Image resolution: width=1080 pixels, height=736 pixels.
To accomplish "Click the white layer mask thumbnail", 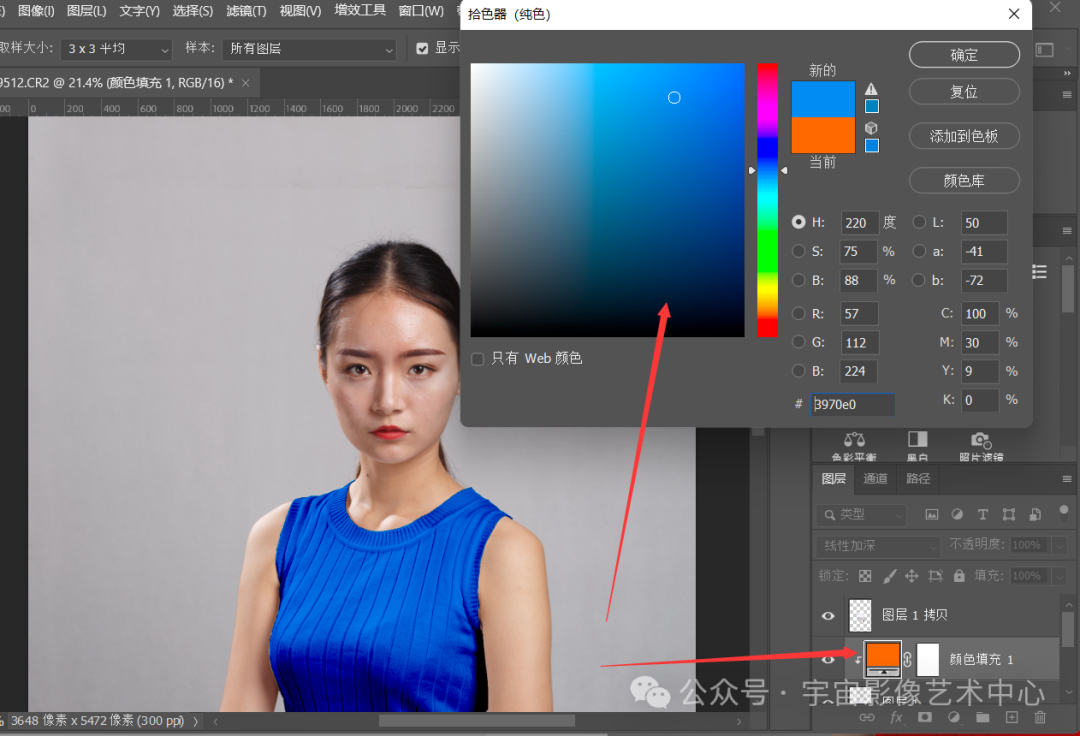I will coord(928,659).
